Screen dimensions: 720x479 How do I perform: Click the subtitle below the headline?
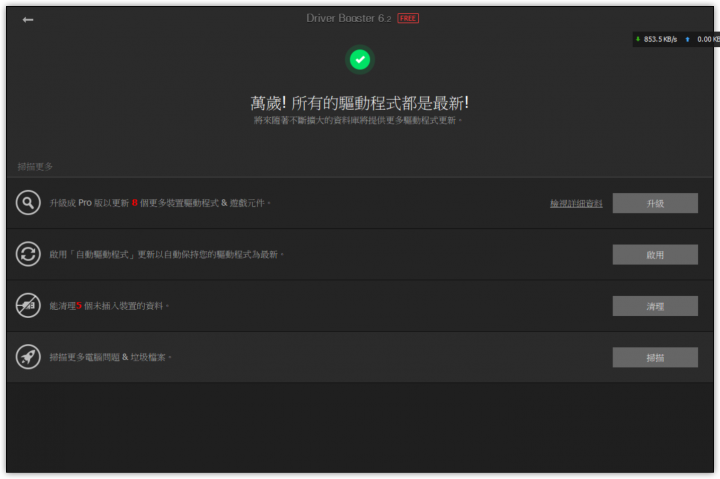[358, 120]
